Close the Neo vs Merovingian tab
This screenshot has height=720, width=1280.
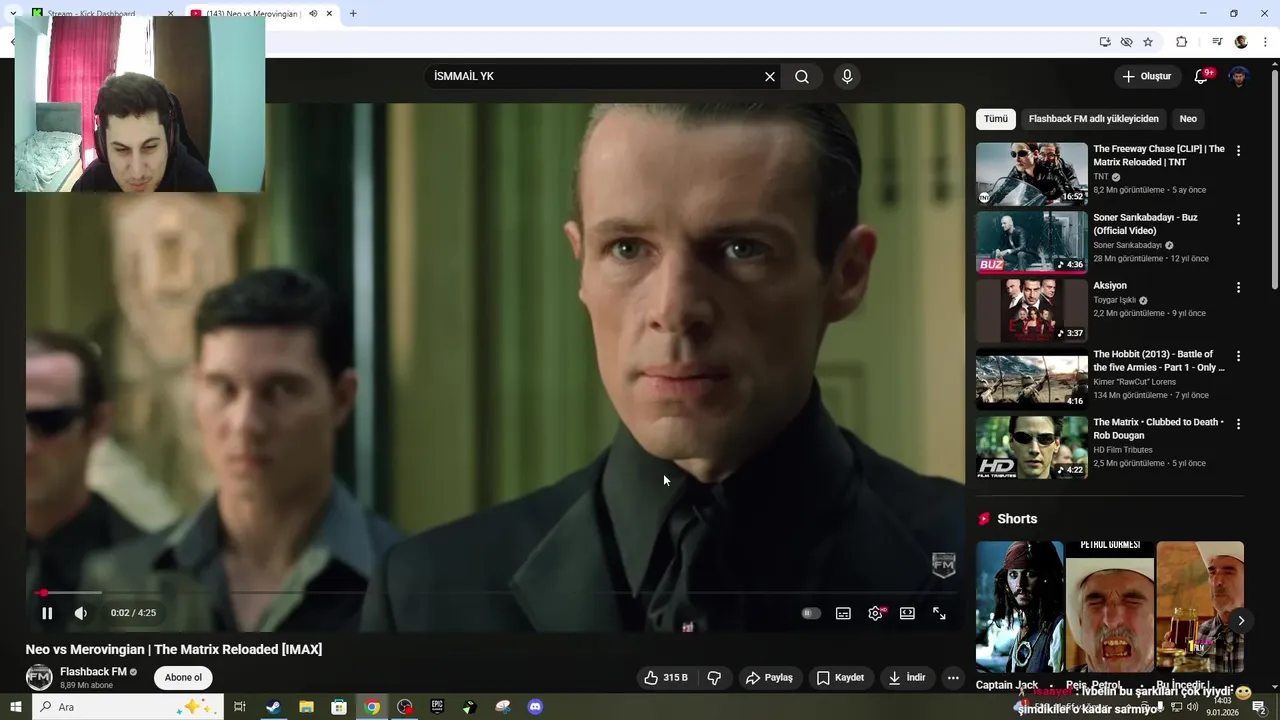pyautogui.click(x=329, y=14)
